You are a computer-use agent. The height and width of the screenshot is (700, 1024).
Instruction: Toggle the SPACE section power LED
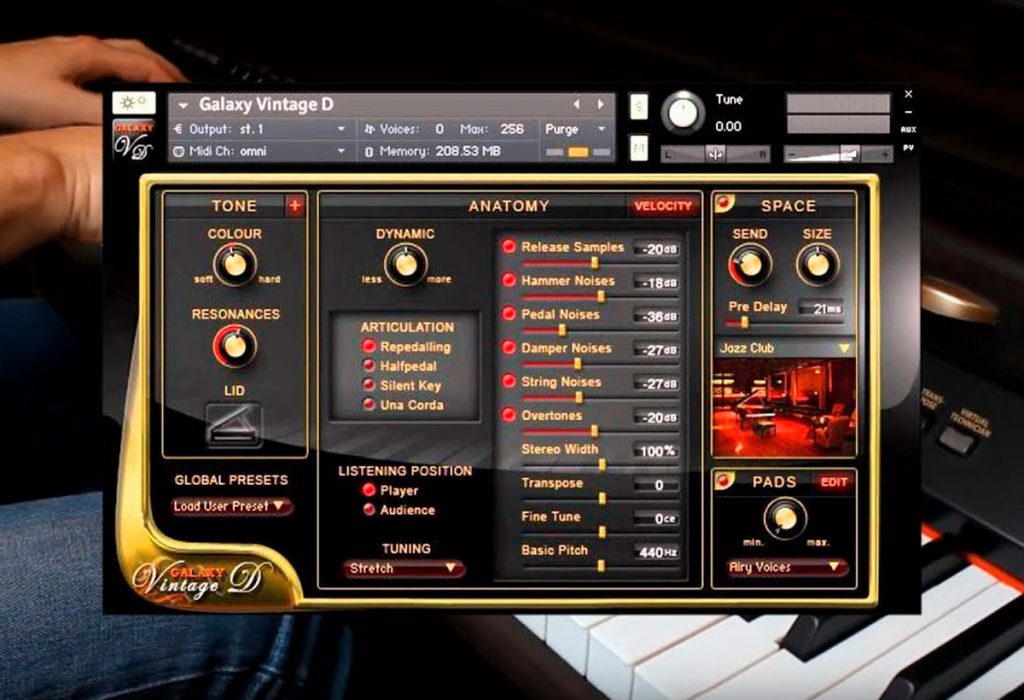point(724,204)
